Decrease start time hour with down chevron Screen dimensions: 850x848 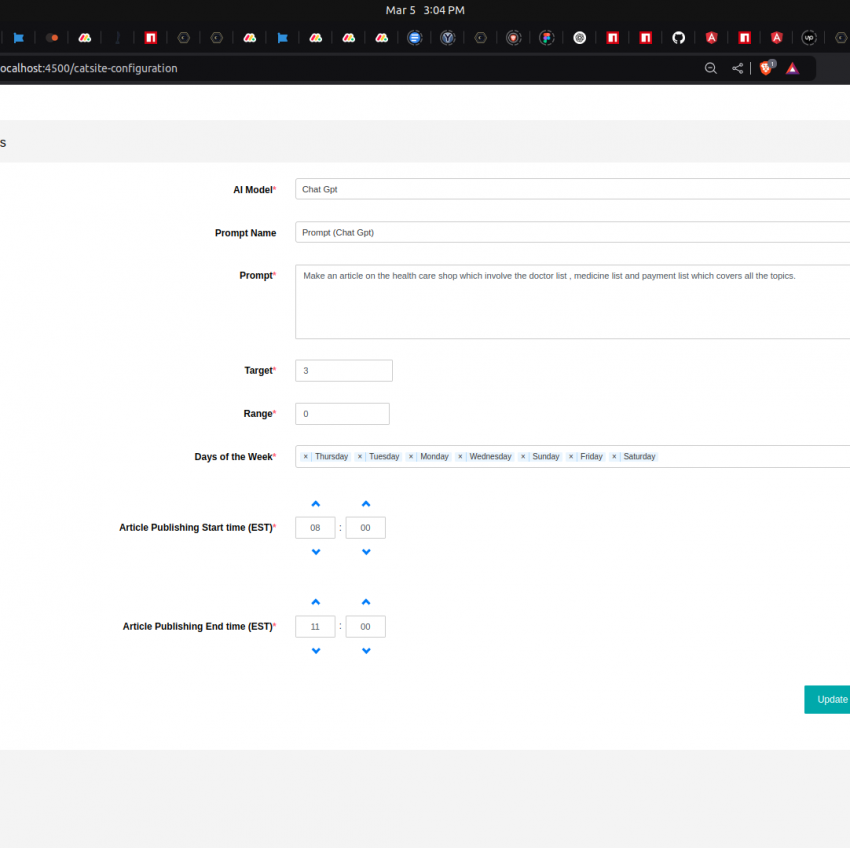coord(316,552)
